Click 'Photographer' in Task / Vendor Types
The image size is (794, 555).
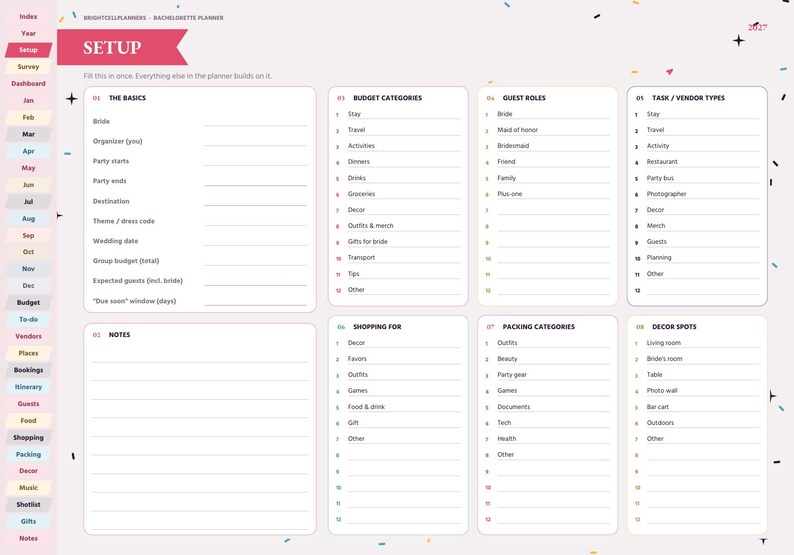pos(666,194)
